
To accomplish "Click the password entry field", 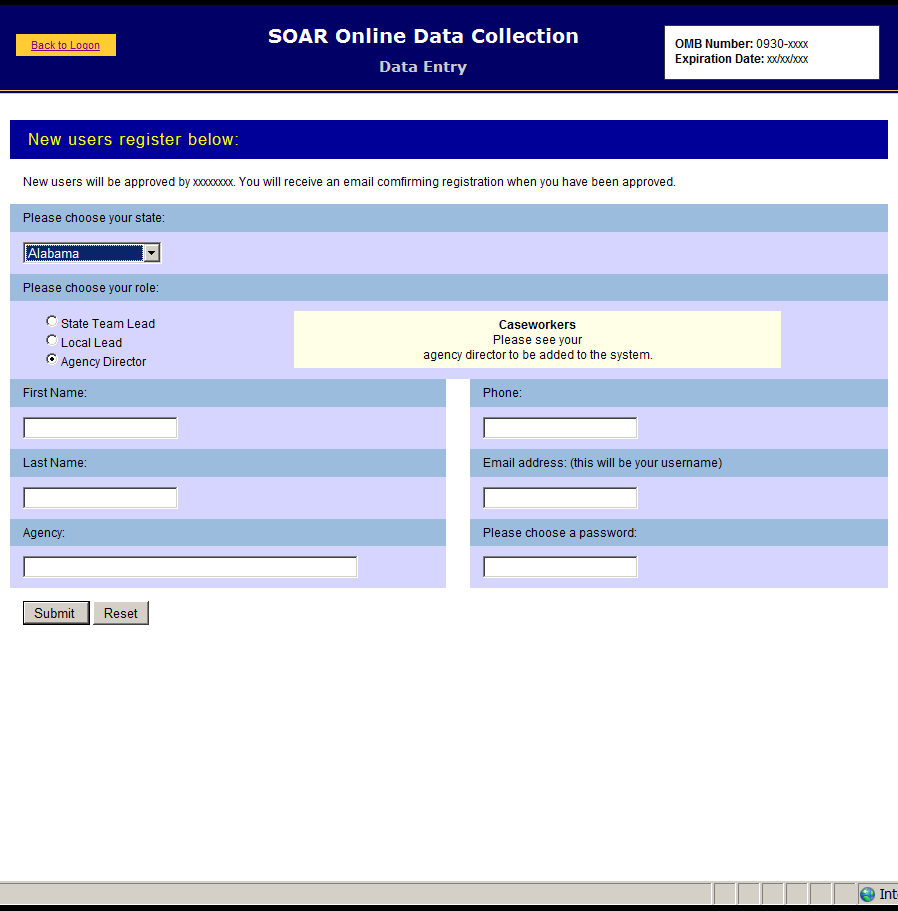I will pyautogui.click(x=560, y=567).
